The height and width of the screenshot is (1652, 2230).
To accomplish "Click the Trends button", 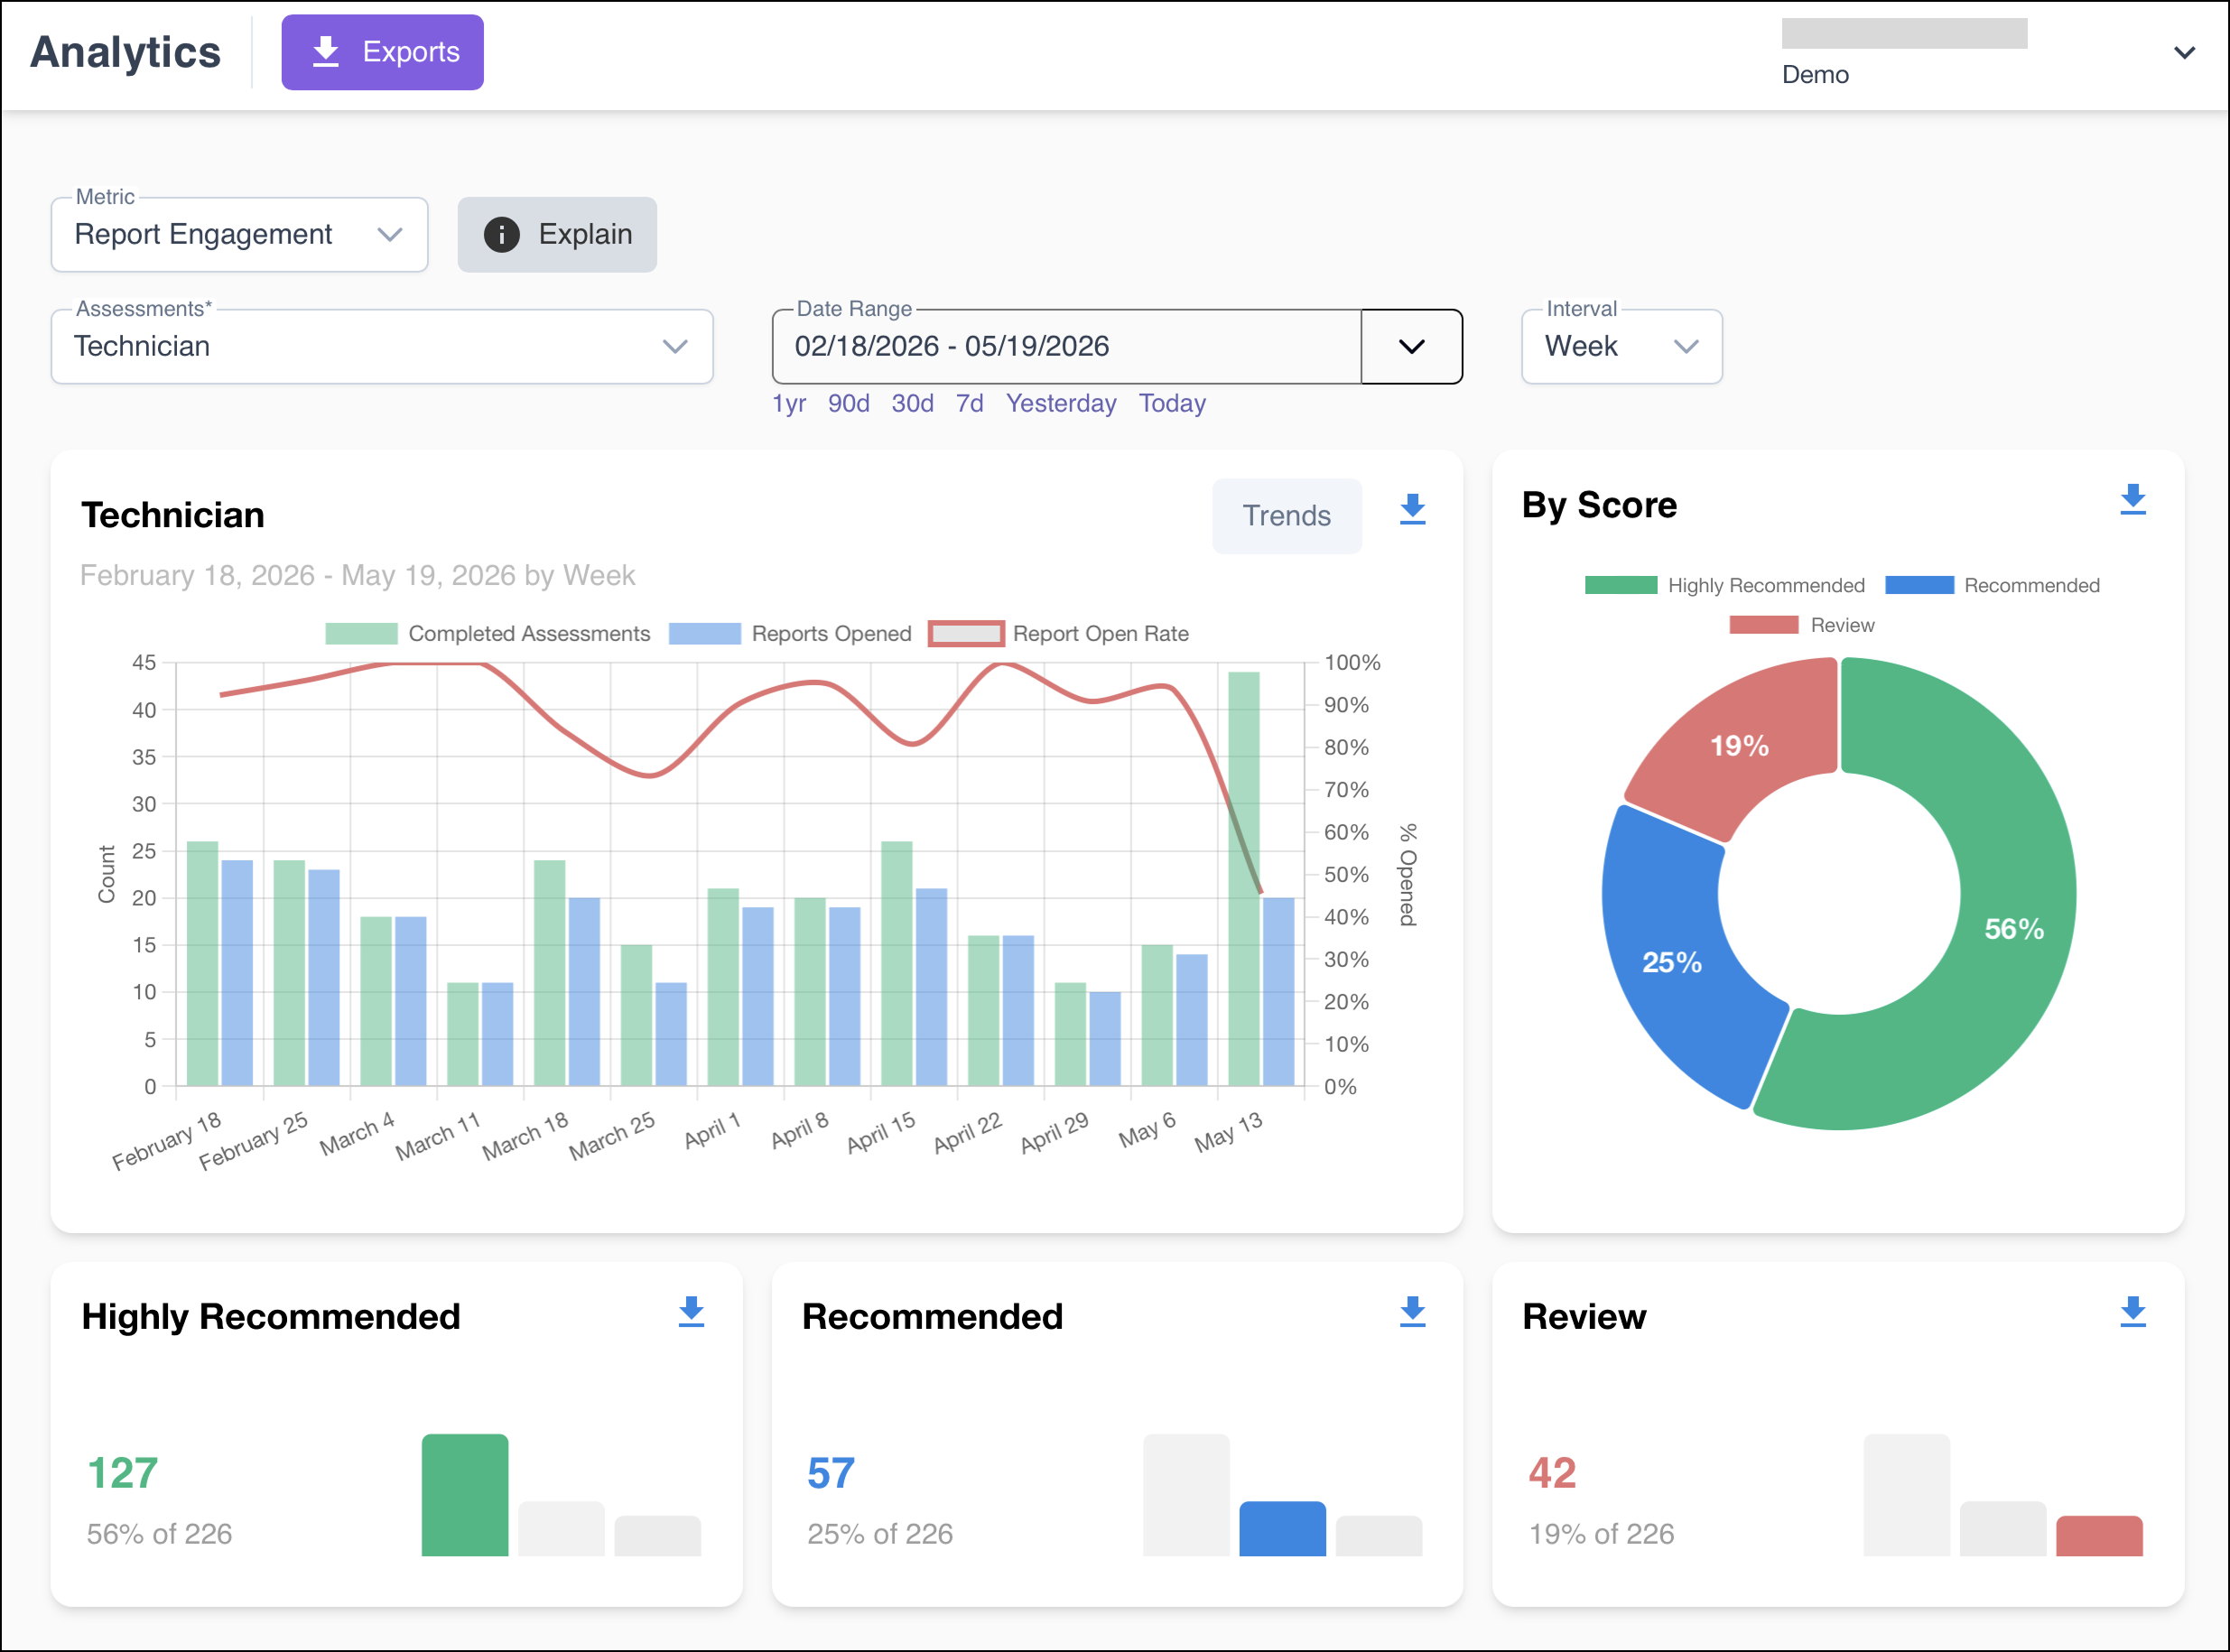I will 1287,516.
